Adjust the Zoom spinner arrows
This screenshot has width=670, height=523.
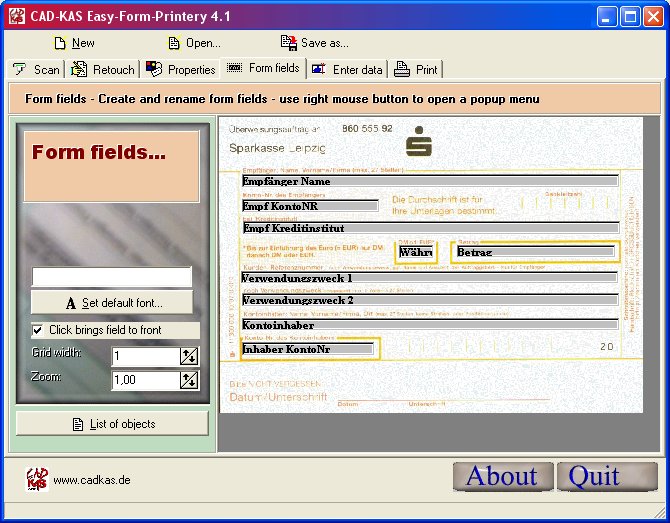coord(188,379)
